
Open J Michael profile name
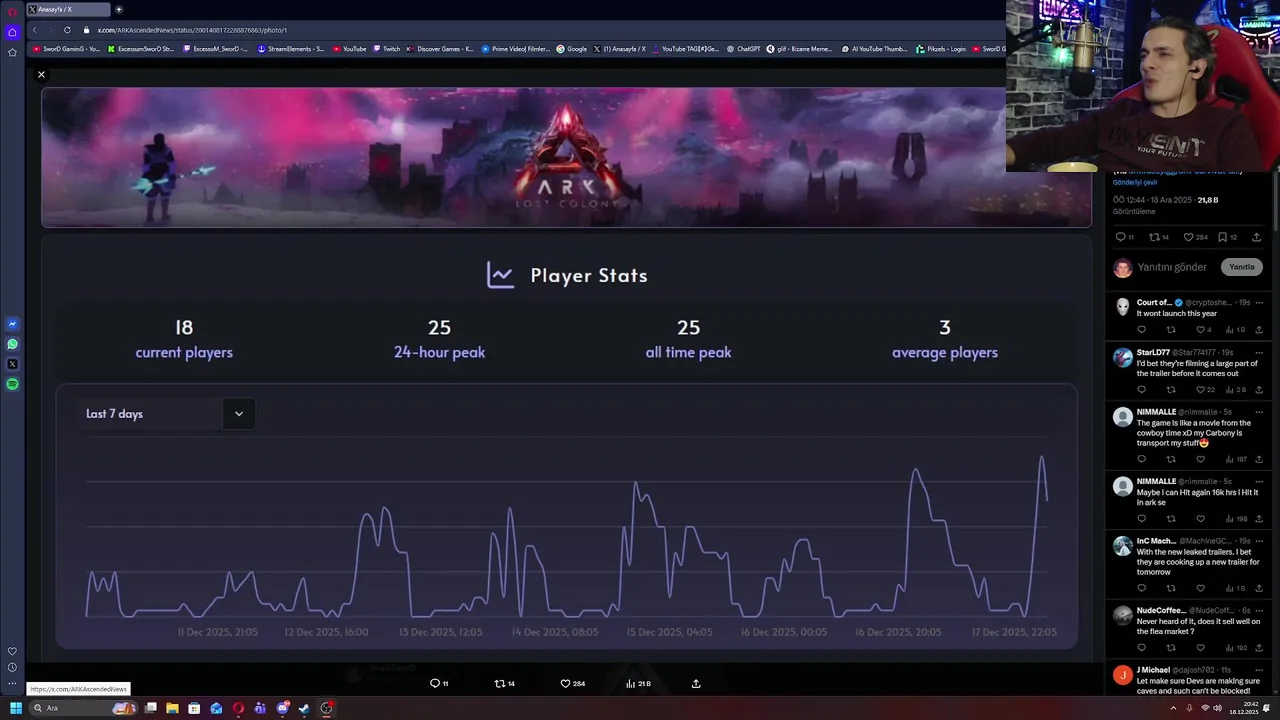[1155, 669]
